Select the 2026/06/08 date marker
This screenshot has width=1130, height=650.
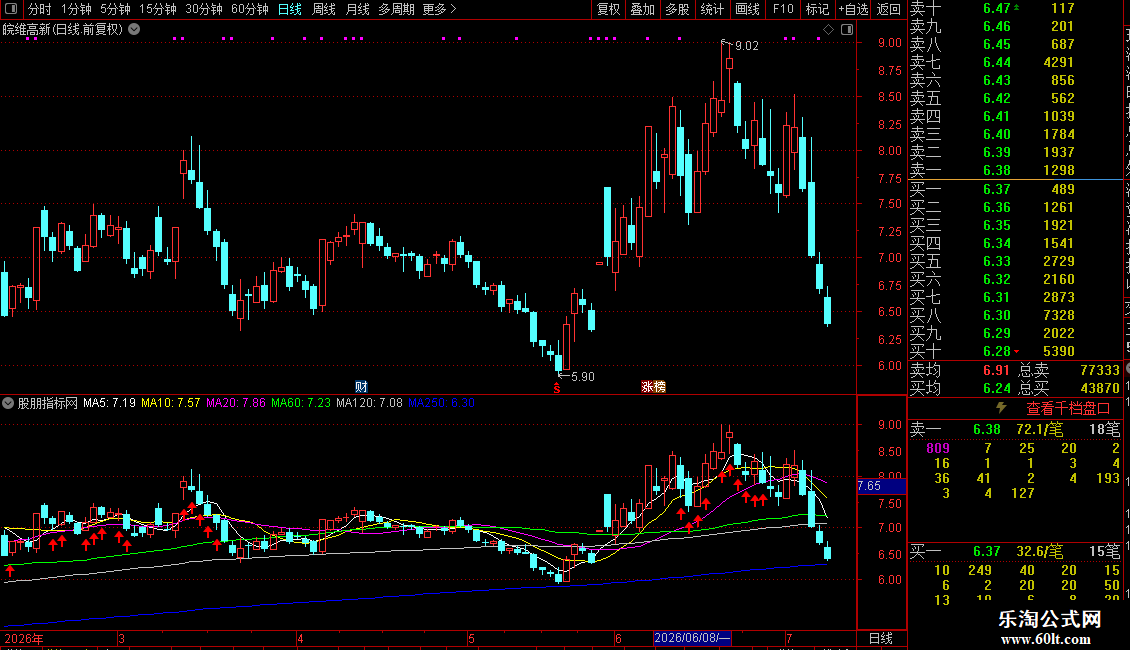tap(692, 638)
